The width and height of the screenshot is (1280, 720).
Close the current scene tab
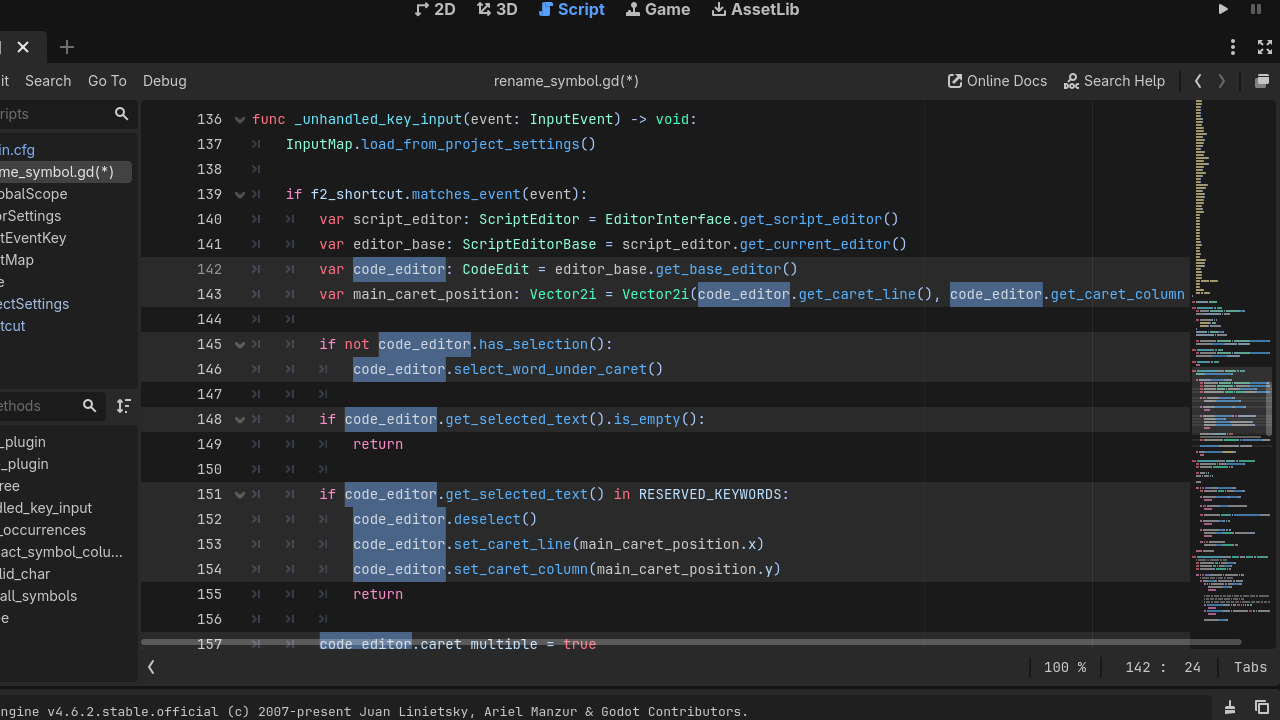[23, 47]
